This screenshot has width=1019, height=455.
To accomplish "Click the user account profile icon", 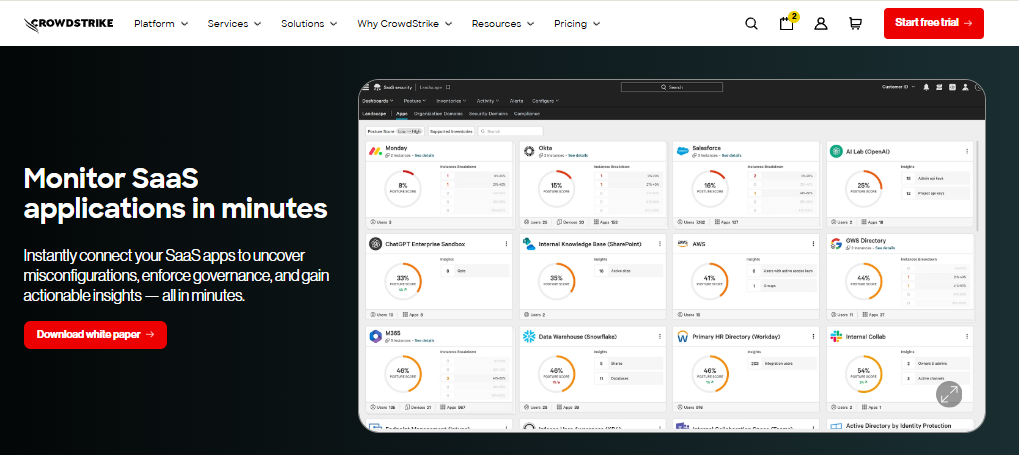I will [x=821, y=23].
